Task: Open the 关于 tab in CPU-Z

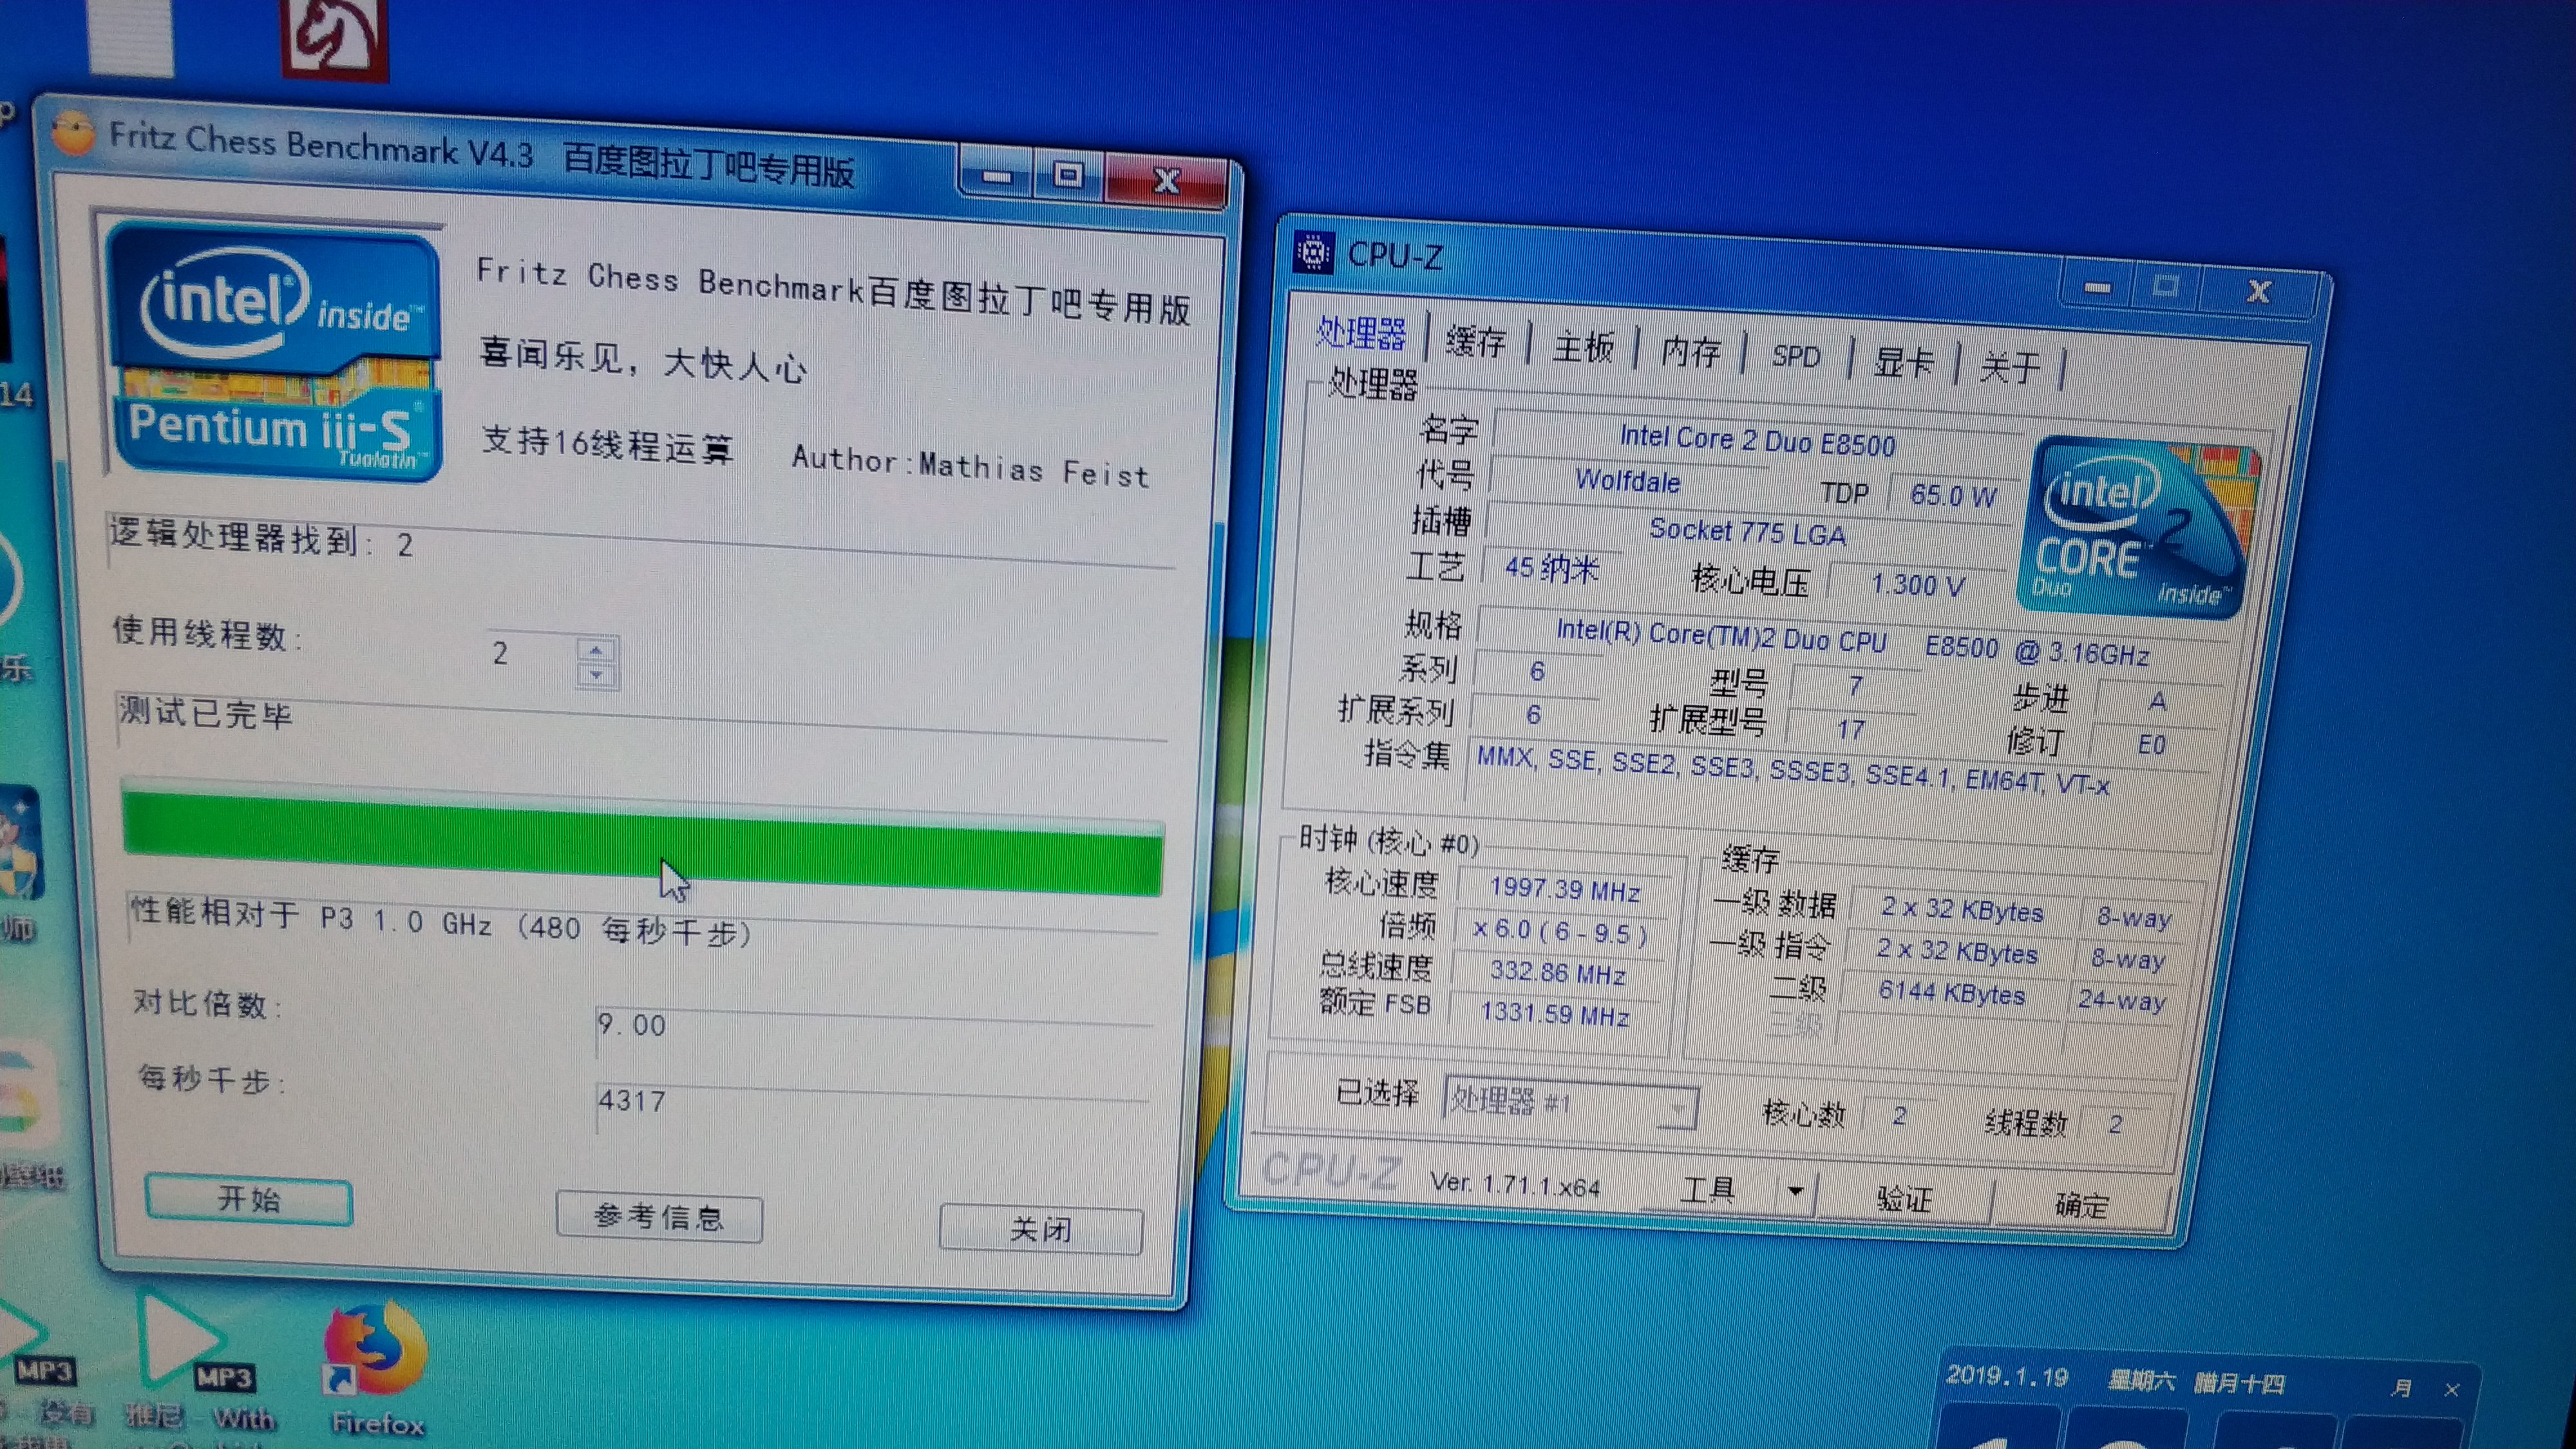Action: pos(2010,367)
